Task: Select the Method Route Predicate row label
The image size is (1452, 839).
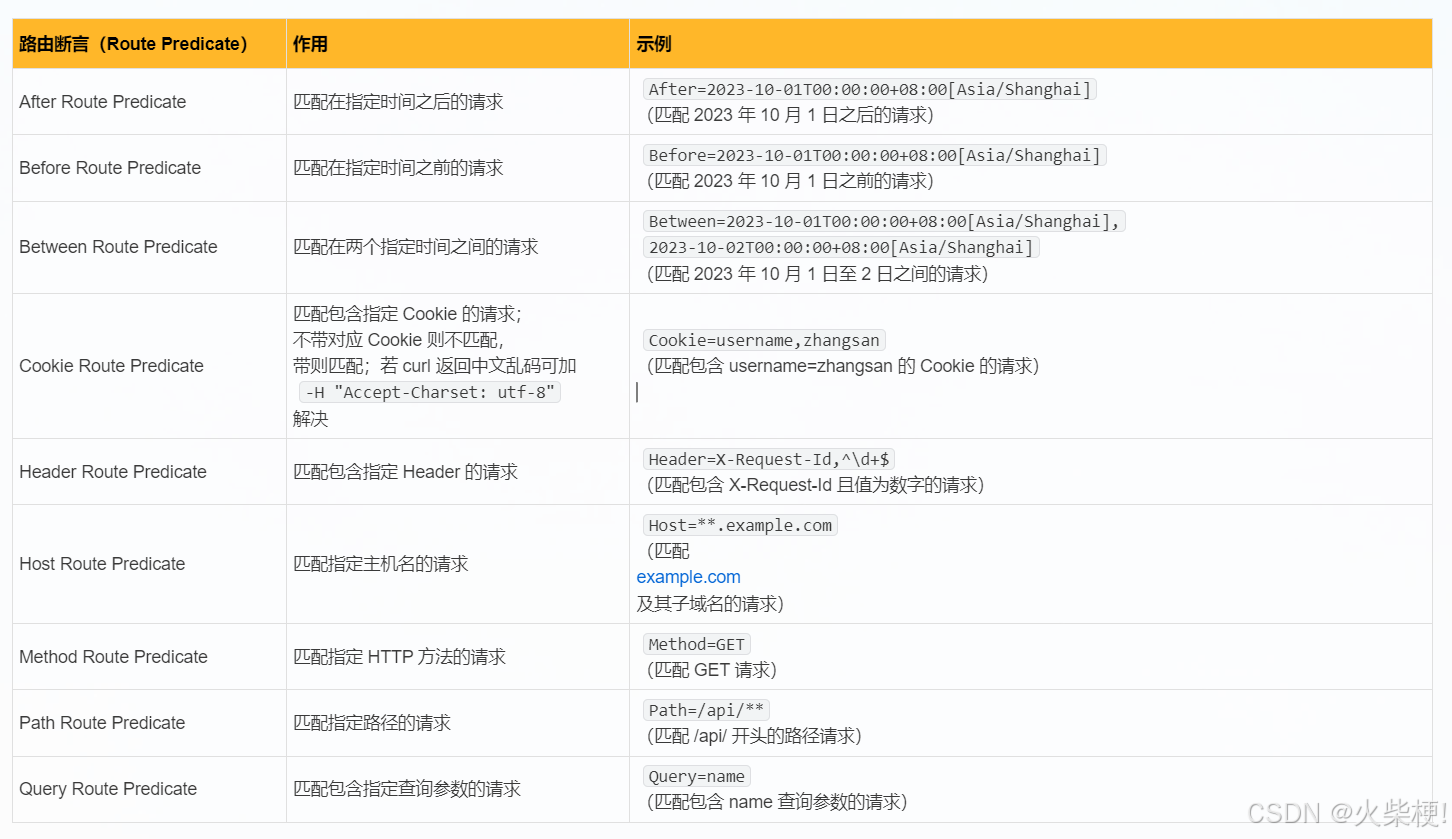Action: (x=113, y=656)
